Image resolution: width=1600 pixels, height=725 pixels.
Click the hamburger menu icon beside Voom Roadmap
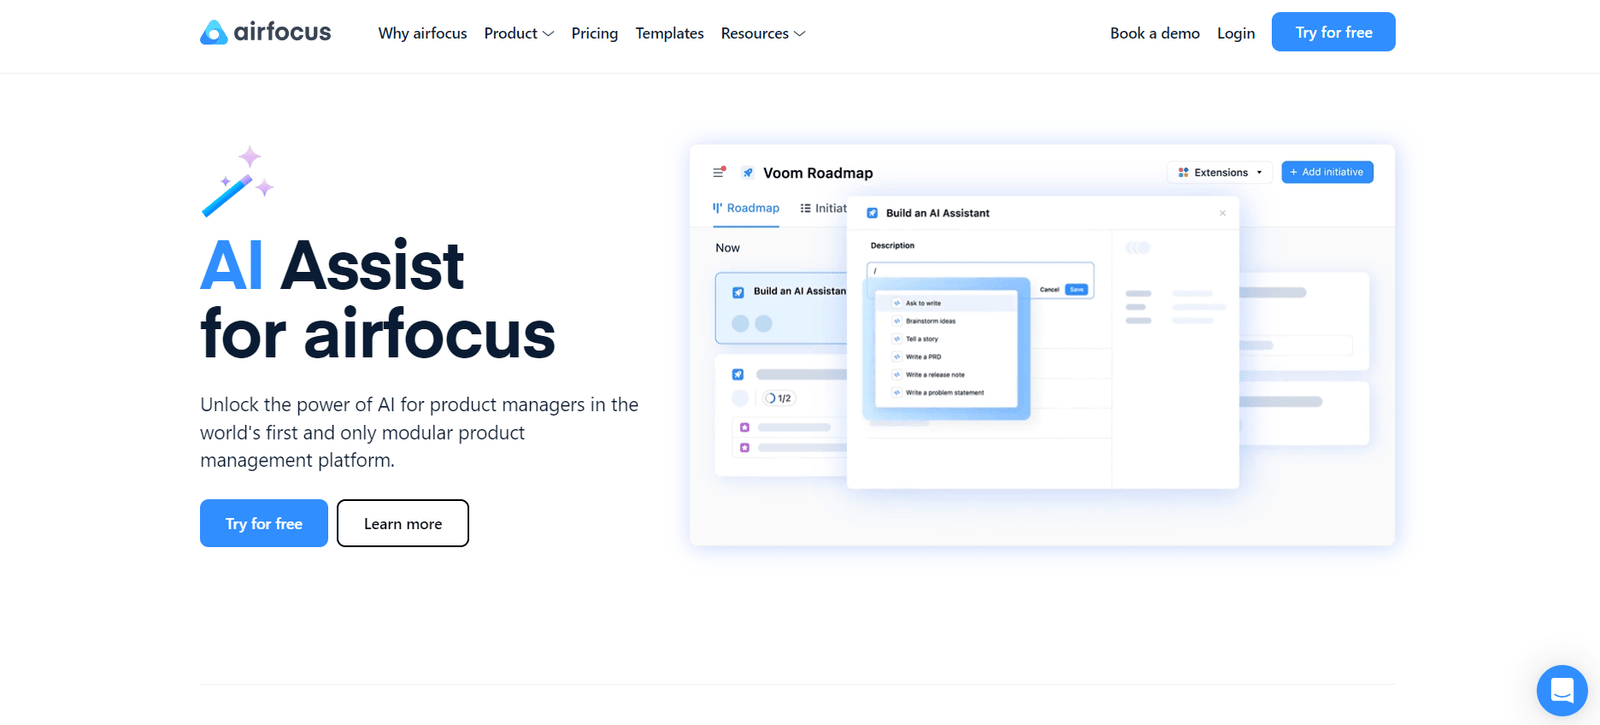pos(718,172)
